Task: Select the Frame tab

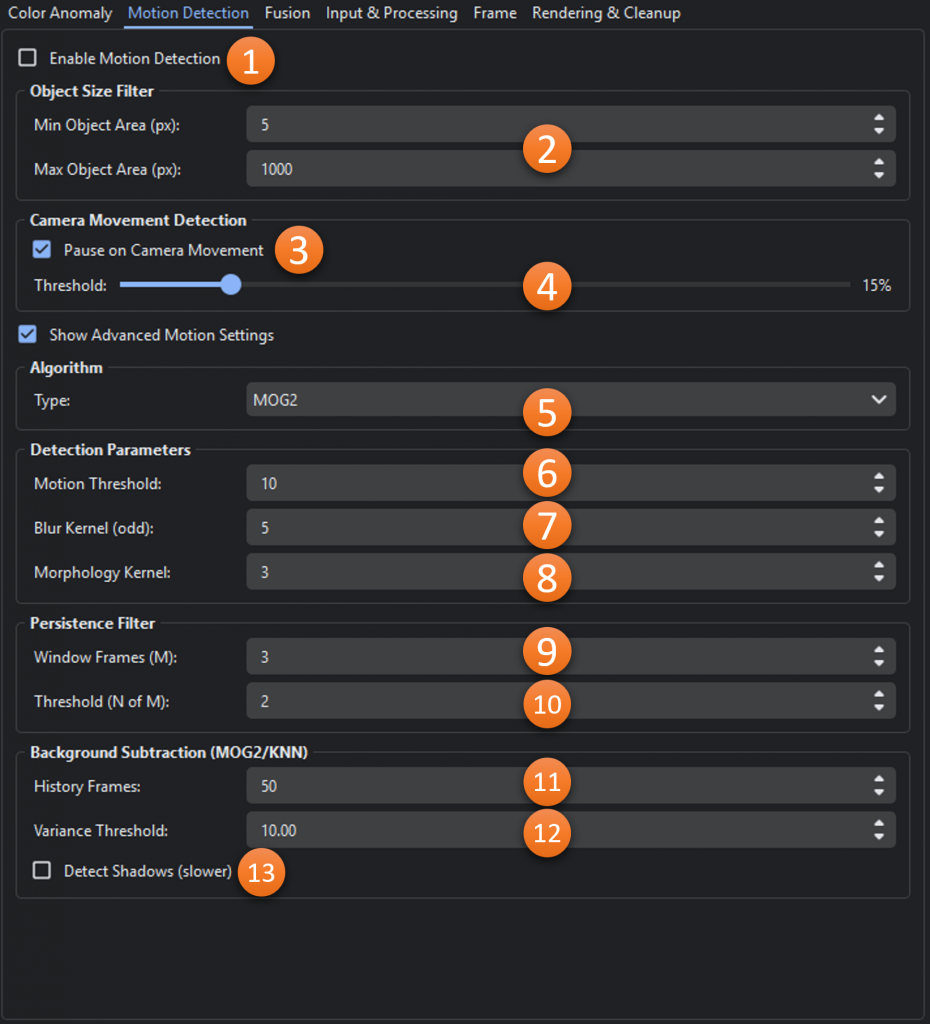Action: pos(495,13)
